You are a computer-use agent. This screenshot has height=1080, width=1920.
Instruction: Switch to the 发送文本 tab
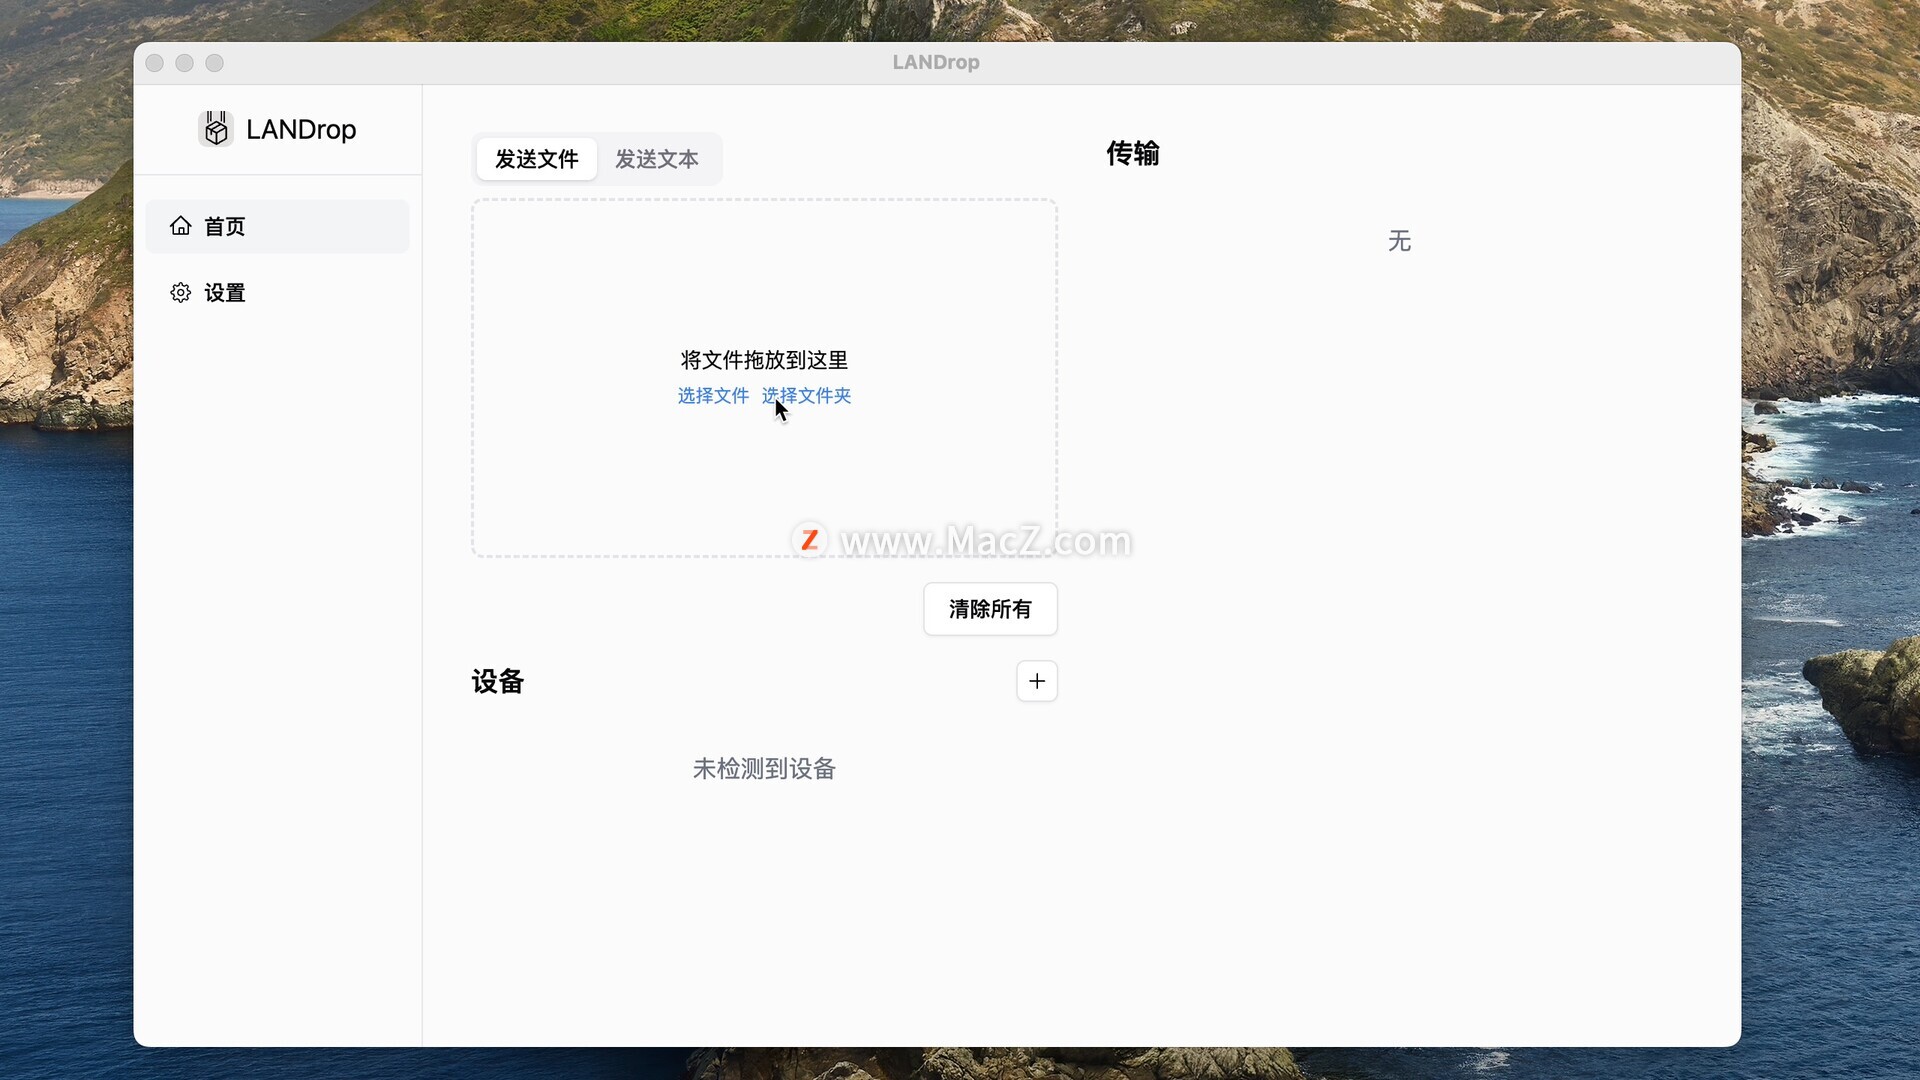tap(657, 159)
